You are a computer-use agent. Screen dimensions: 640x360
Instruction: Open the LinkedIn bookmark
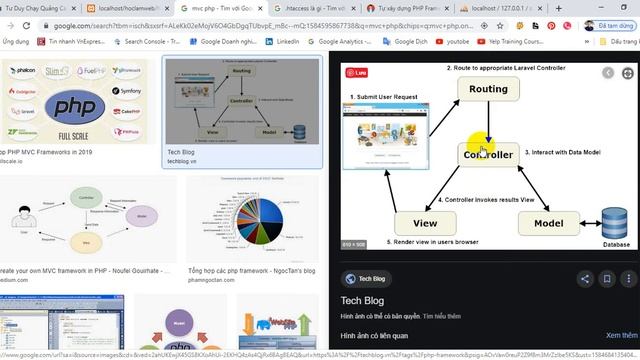coord(282,42)
